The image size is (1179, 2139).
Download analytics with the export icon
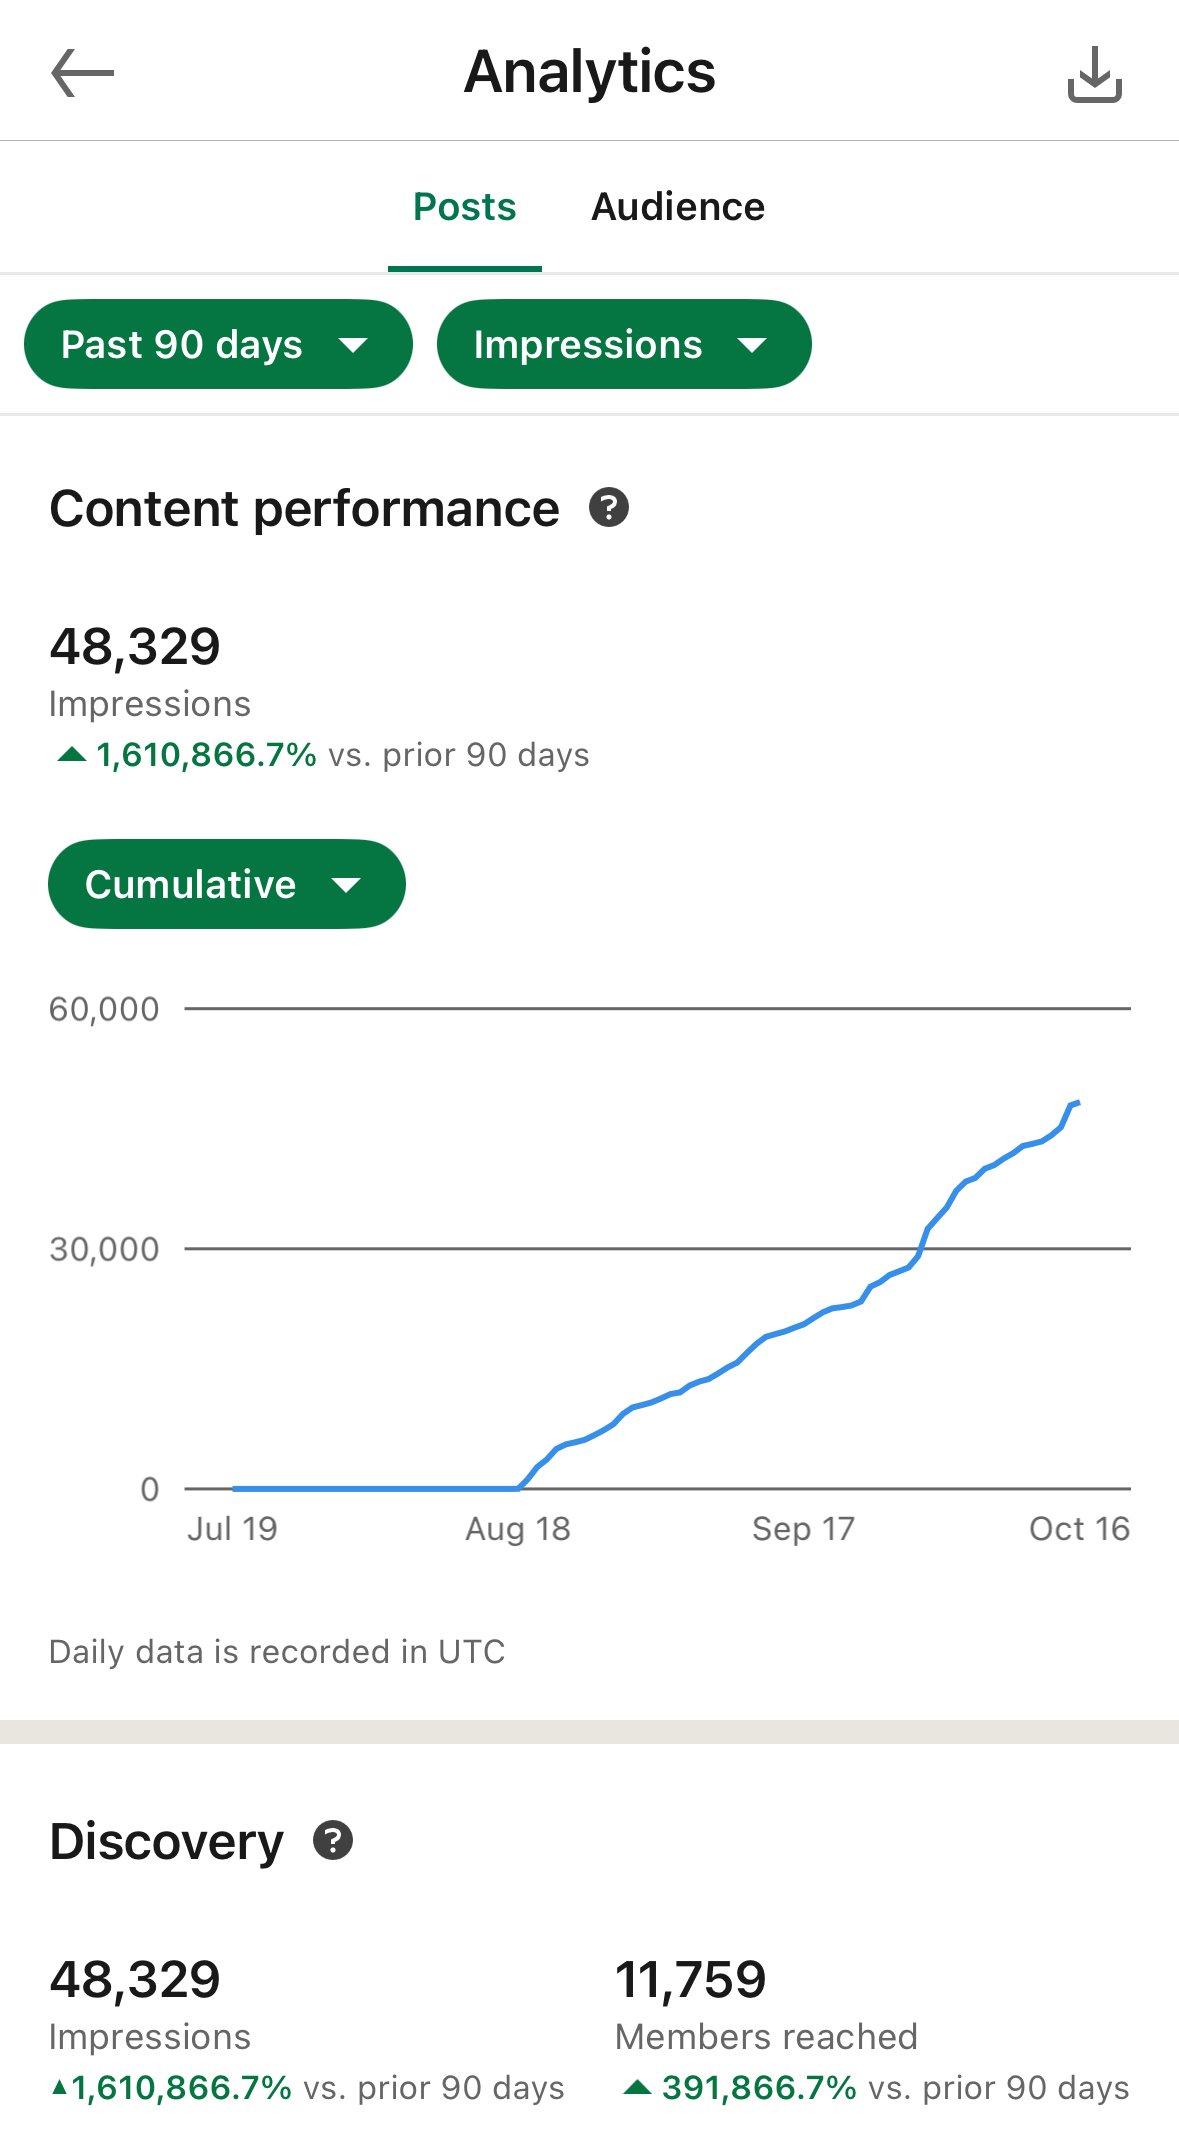1095,75
